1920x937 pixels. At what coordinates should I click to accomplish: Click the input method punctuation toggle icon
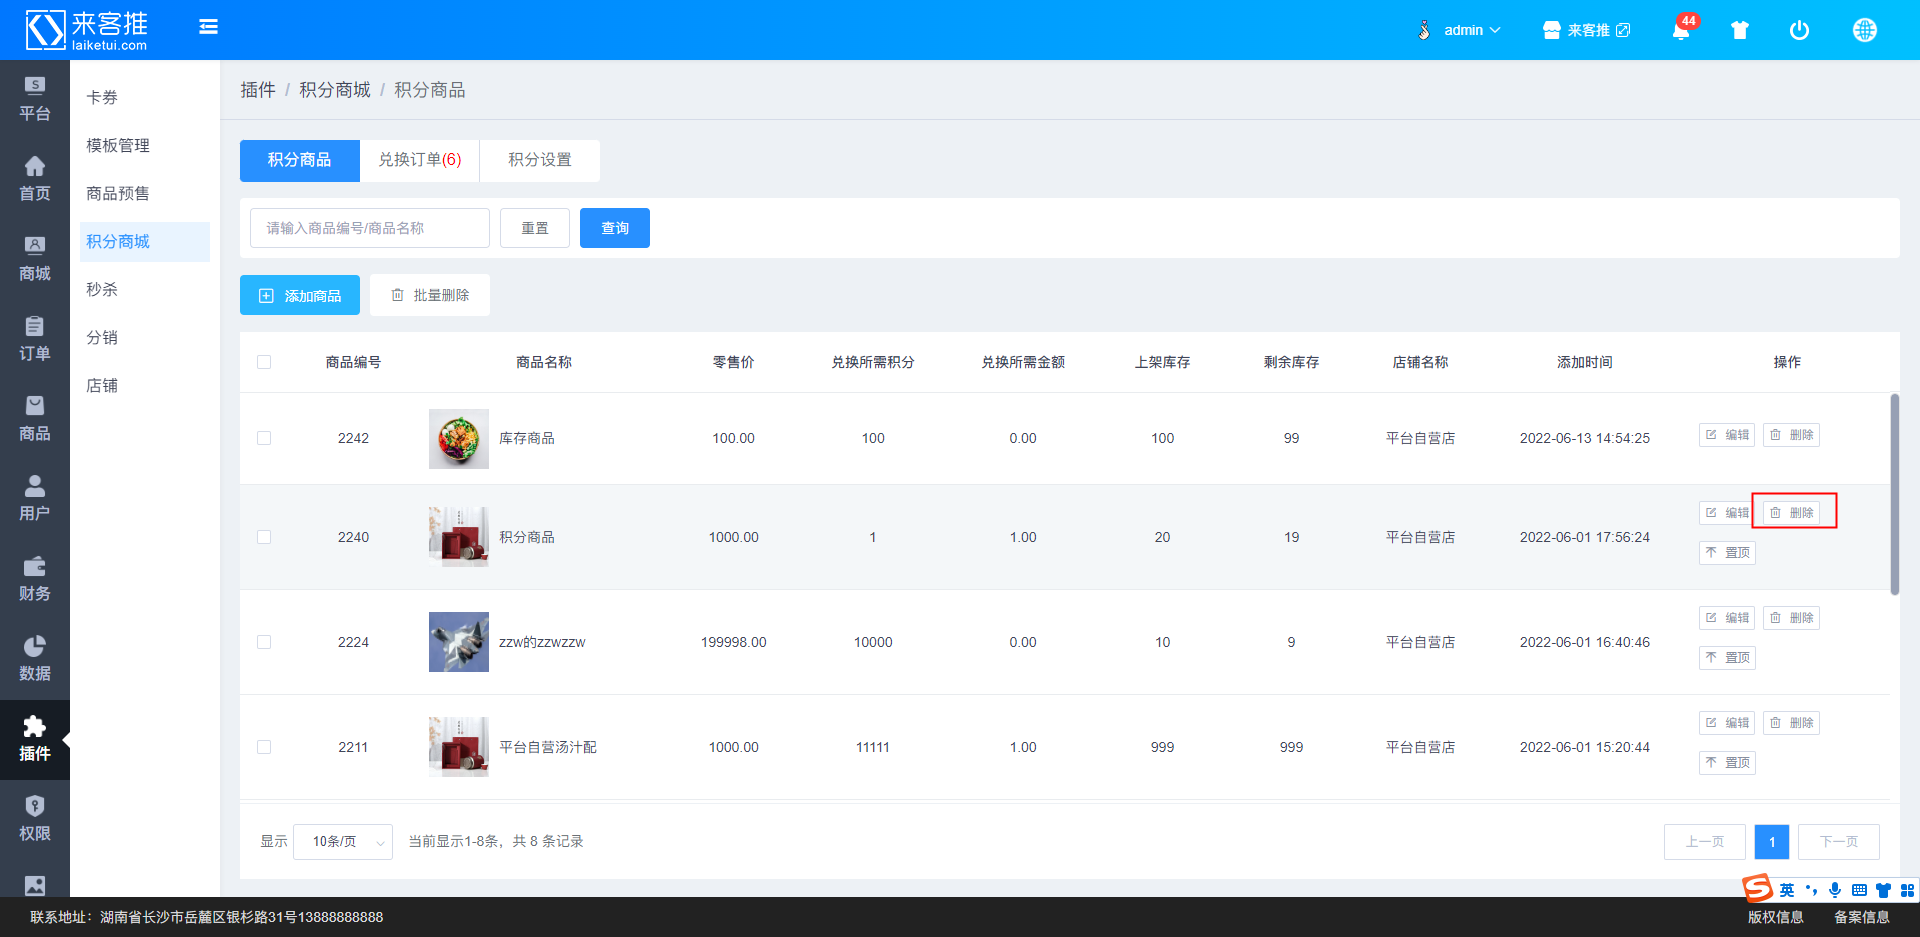coord(1811,890)
